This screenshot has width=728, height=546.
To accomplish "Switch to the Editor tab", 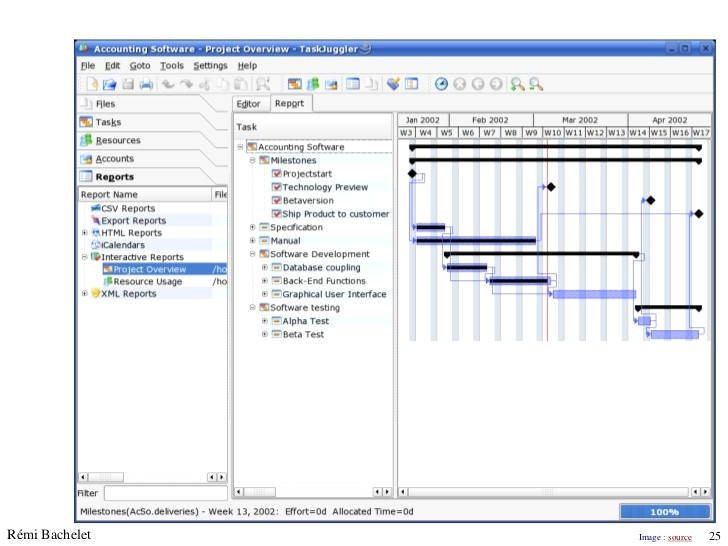I will pos(248,103).
